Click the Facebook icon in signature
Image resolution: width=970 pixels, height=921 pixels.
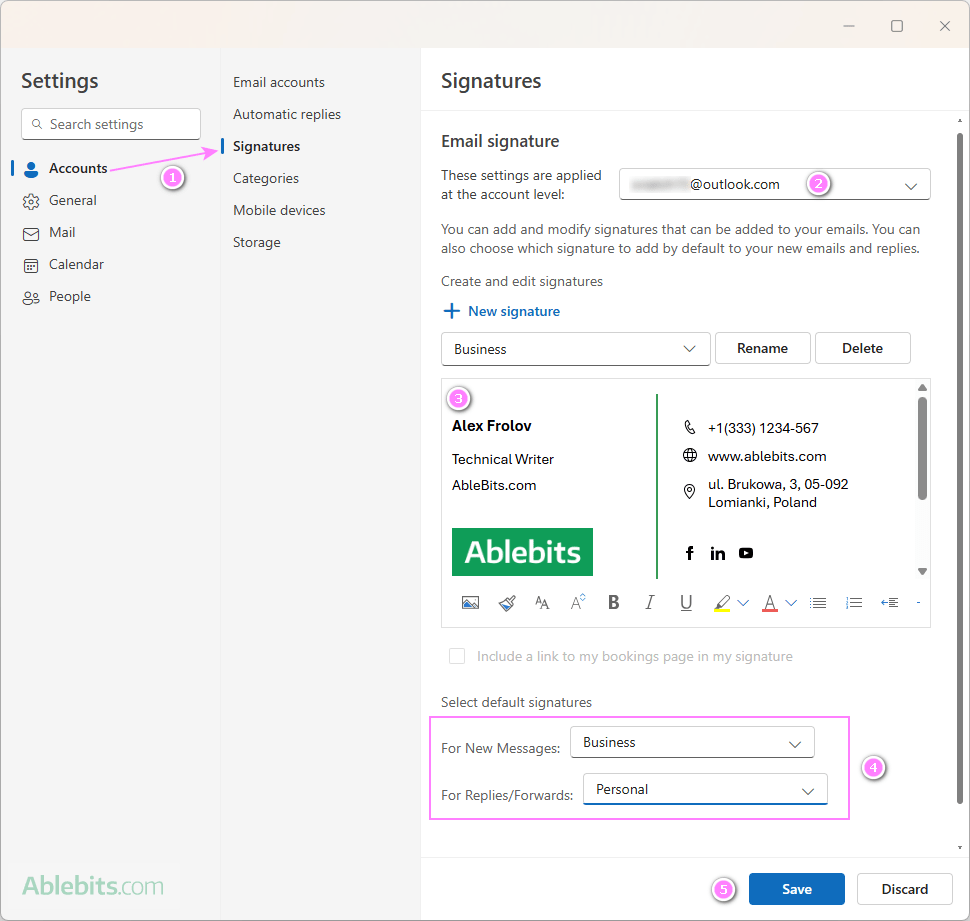pos(690,553)
